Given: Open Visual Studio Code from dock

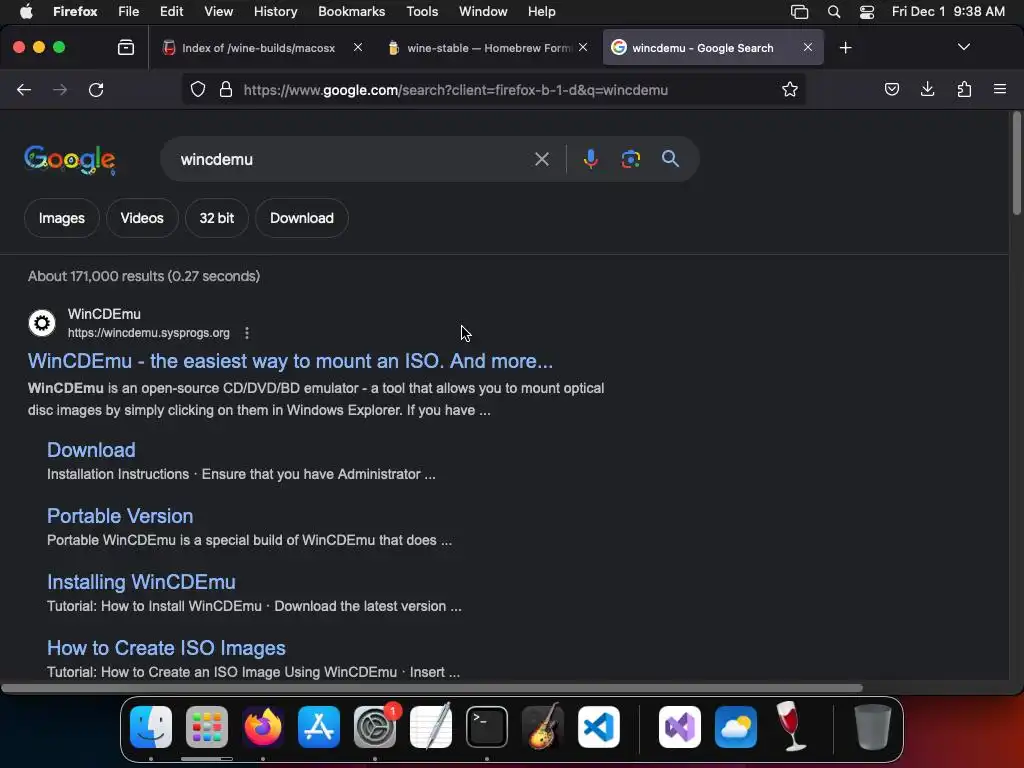Looking at the screenshot, I should (599, 727).
